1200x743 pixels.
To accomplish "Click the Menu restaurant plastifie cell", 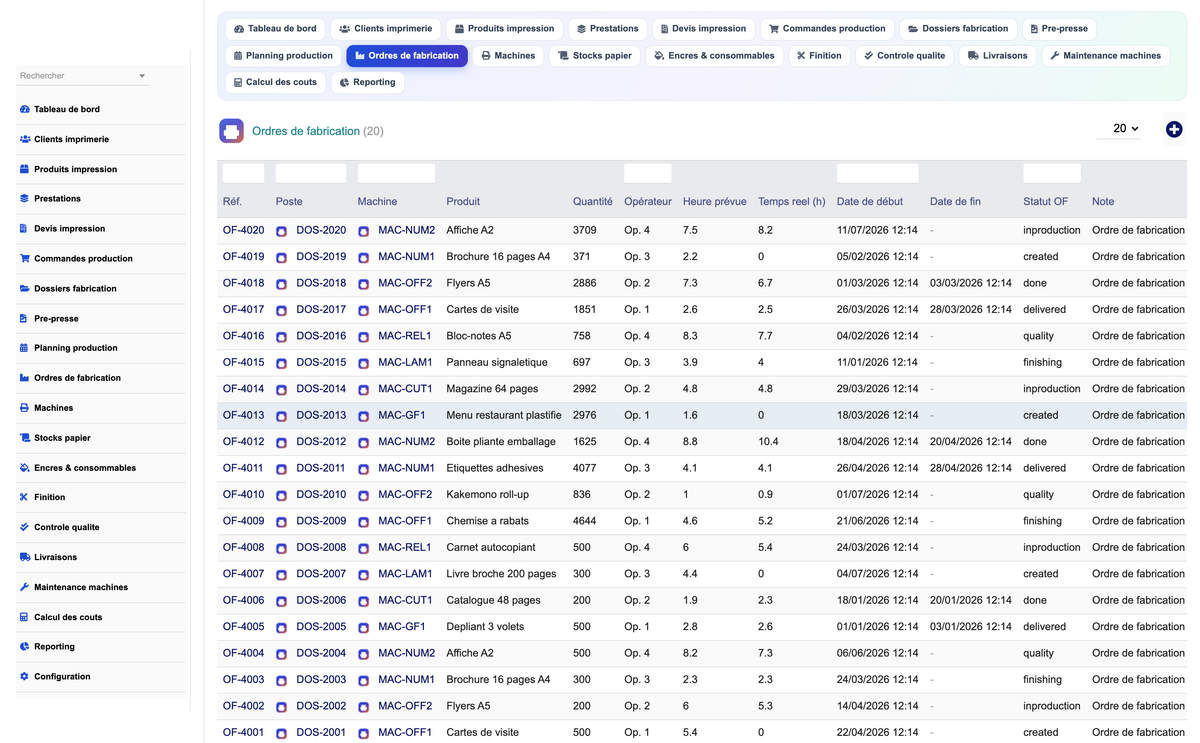I will (x=504, y=415).
